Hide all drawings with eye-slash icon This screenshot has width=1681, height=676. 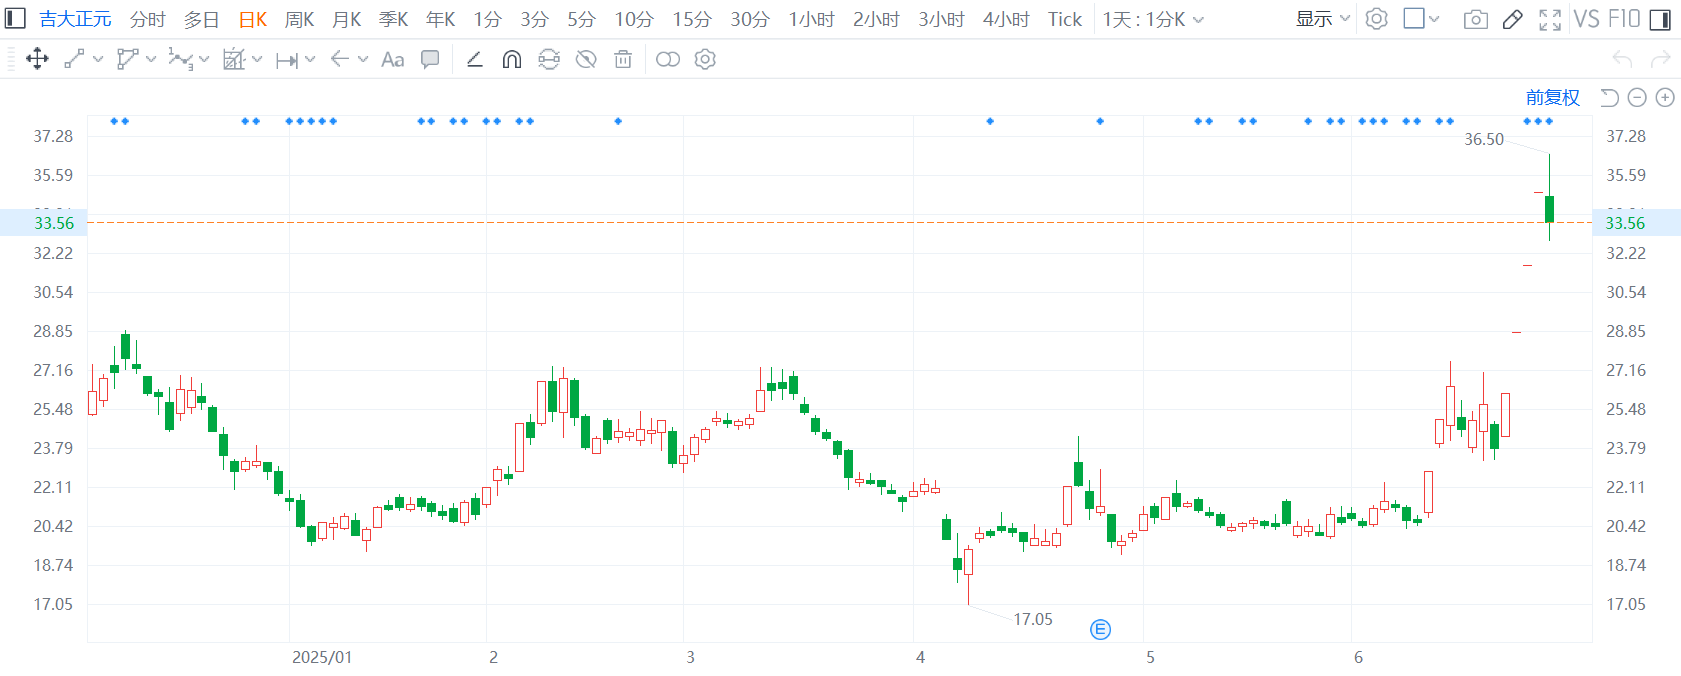[586, 60]
